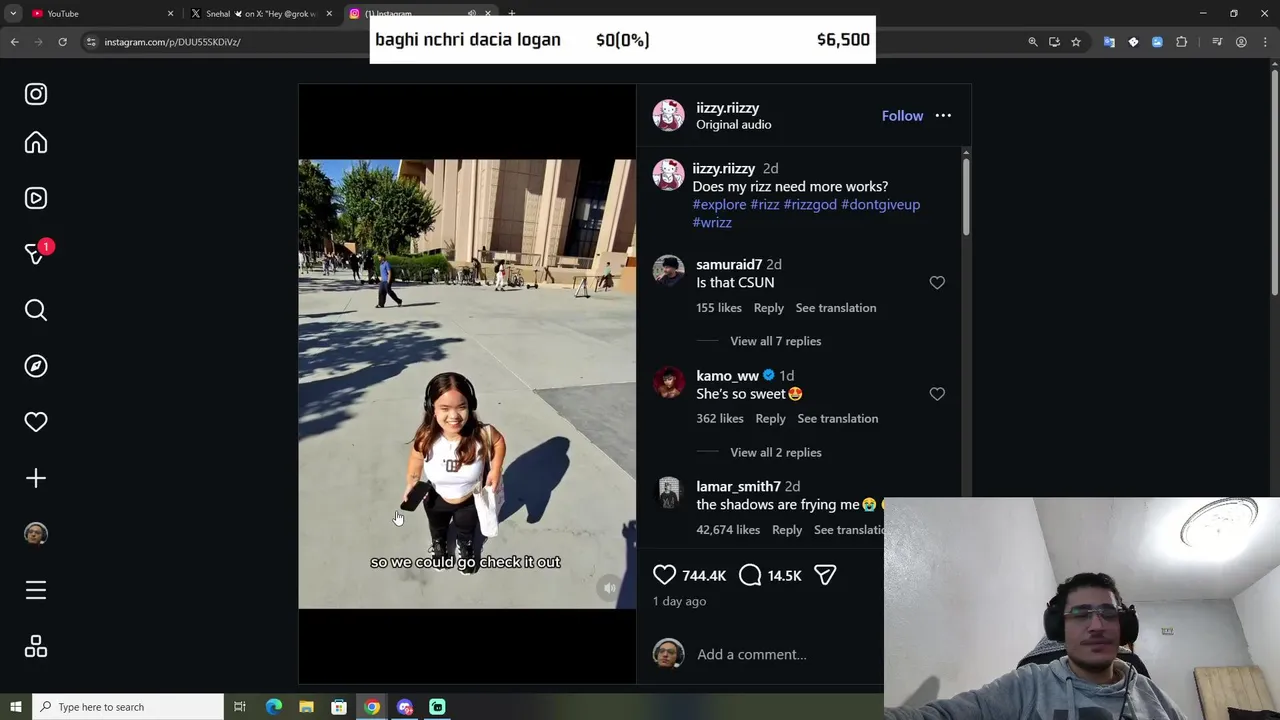The height and width of the screenshot is (720, 1280).
Task: Bookmark this page with star icon
Action: [x=1076, y=42]
